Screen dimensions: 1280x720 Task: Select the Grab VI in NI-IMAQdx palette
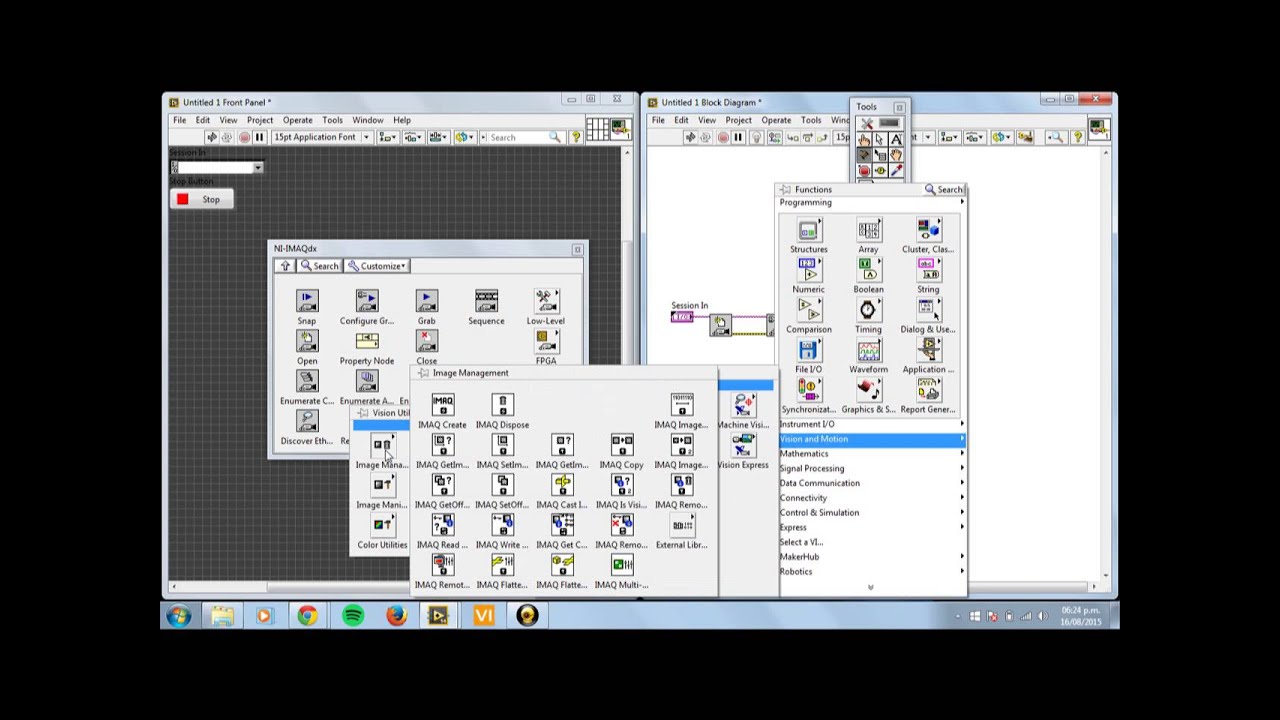427,301
